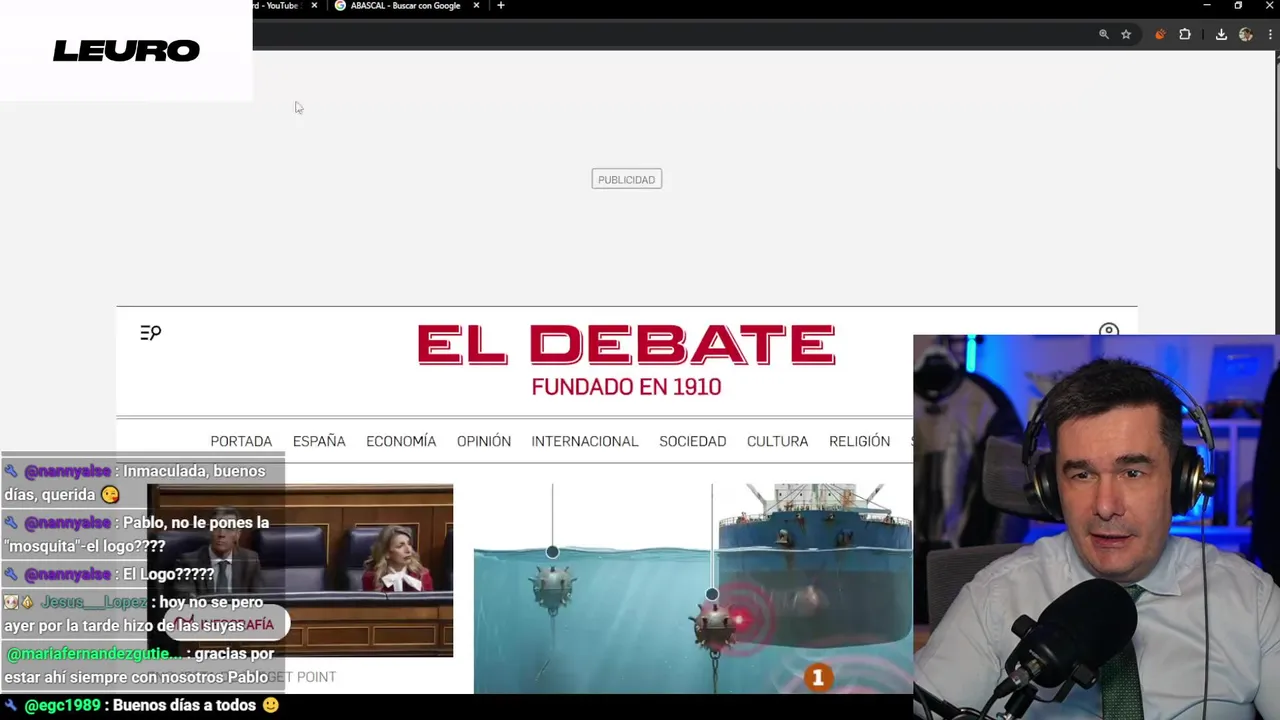The image size is (1280, 720).
Task: Close the YouTube browser tab
Action: click(x=314, y=6)
